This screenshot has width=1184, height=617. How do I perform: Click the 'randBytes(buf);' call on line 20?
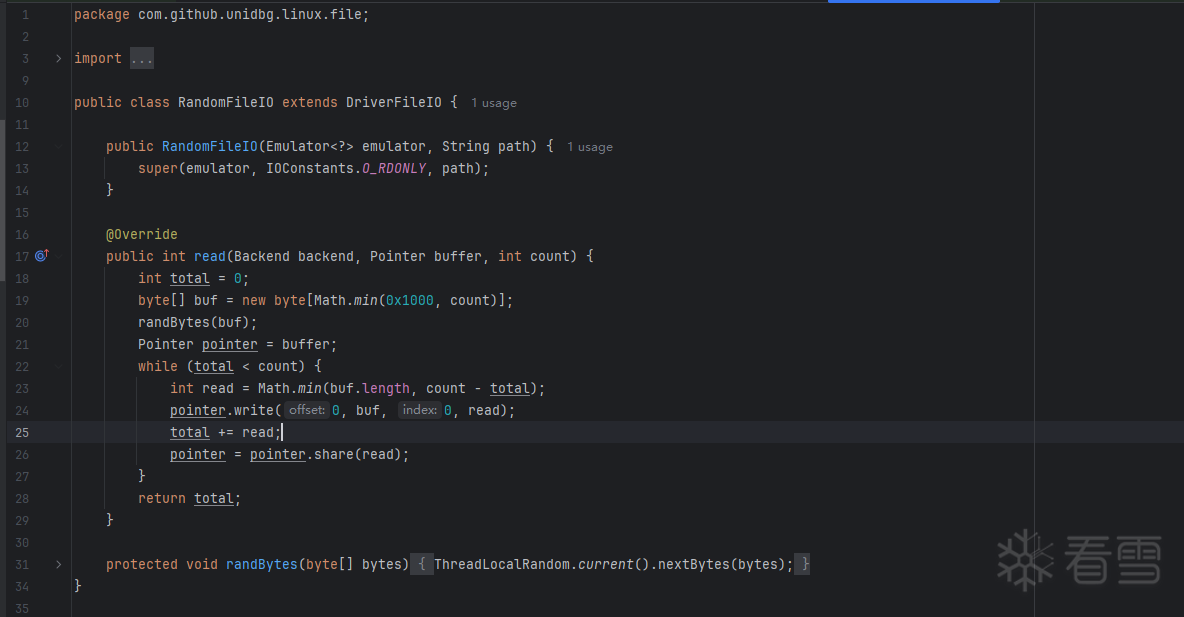coord(198,322)
